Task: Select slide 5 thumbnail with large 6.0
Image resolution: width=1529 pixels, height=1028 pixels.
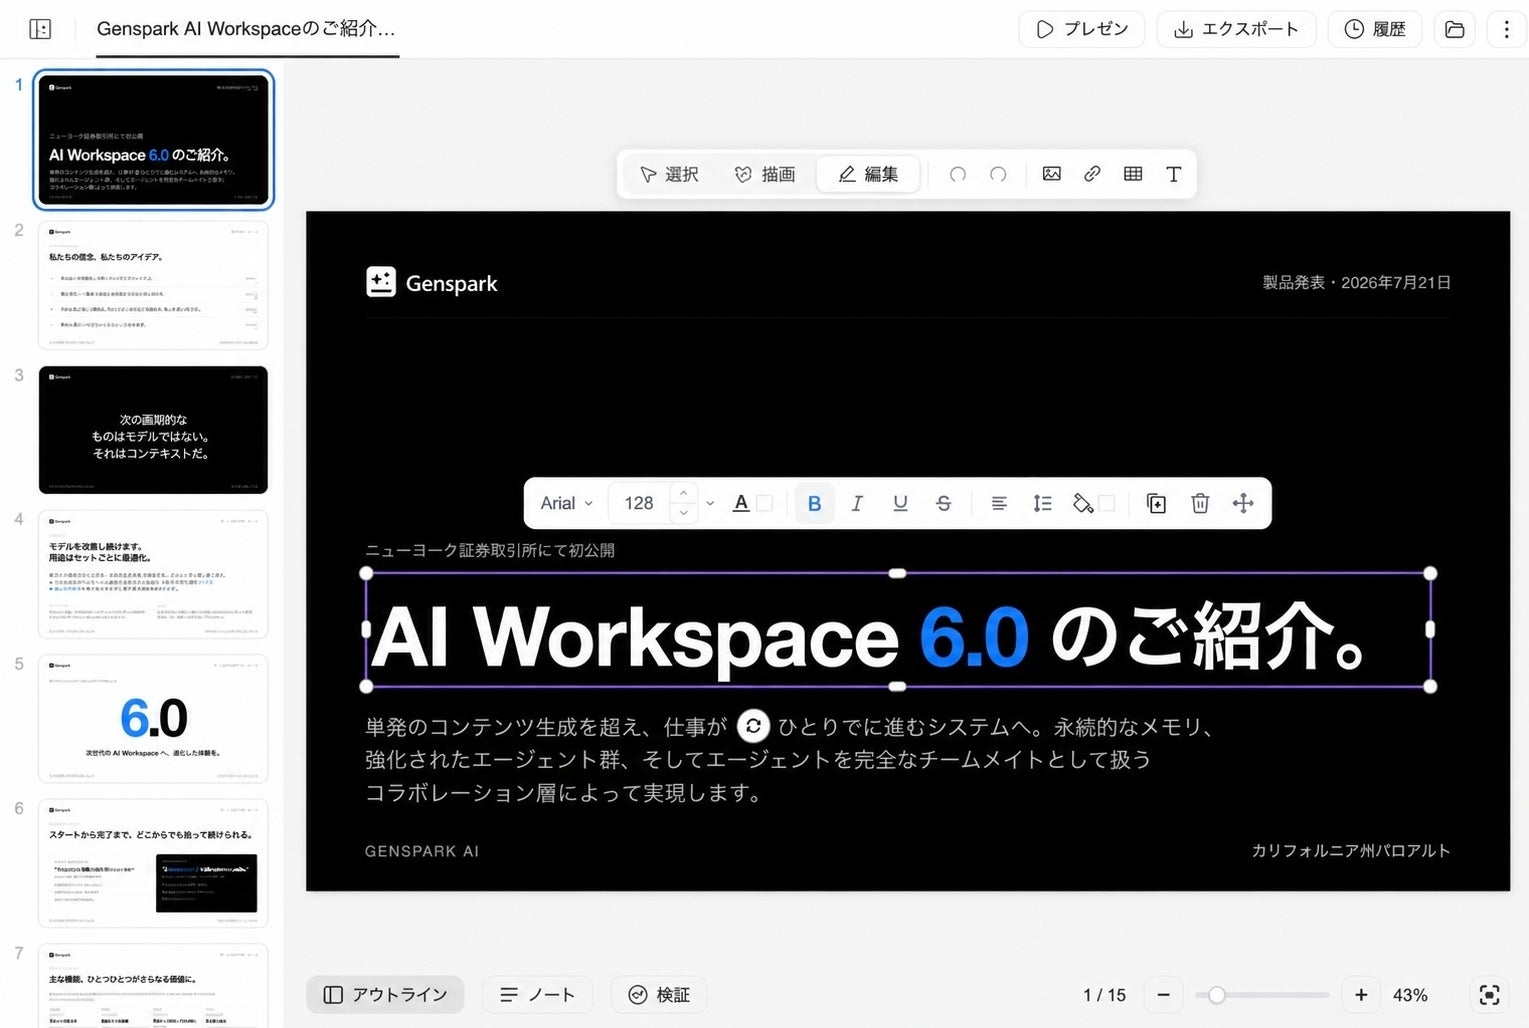Action: tap(153, 719)
